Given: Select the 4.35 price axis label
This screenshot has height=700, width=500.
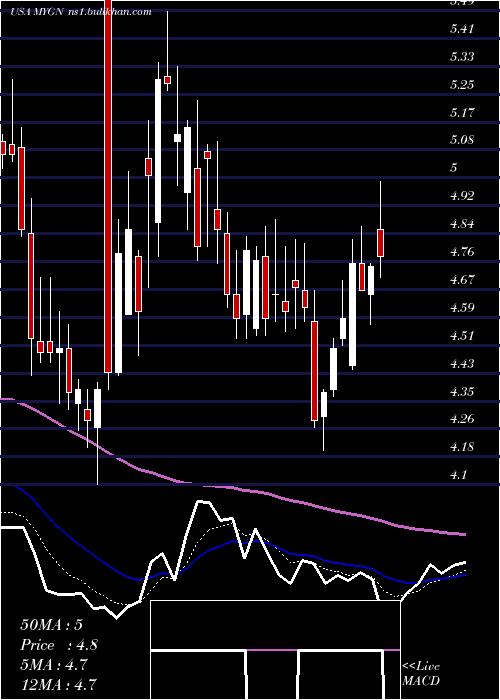Looking at the screenshot, I should click(x=462, y=392).
